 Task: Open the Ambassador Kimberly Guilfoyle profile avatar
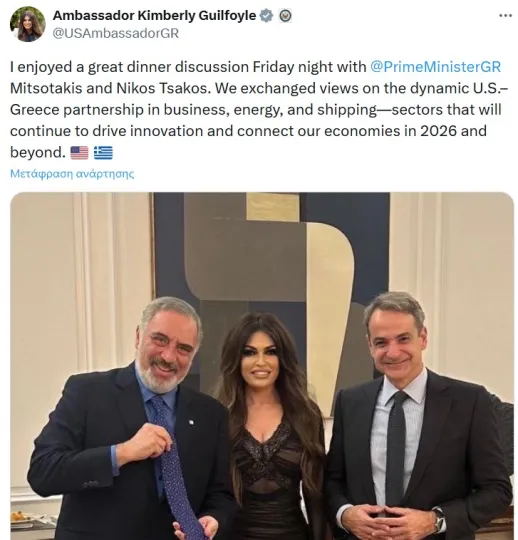[x=28, y=24]
